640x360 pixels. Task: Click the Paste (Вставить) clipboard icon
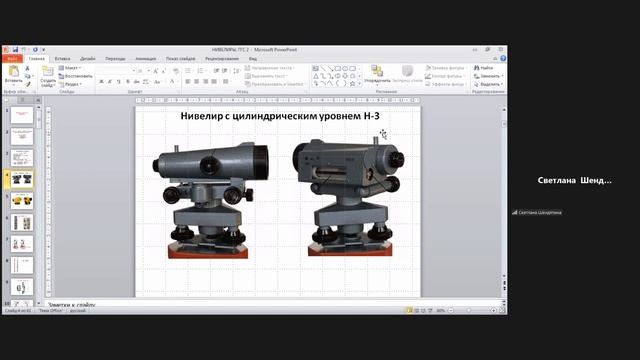13,71
